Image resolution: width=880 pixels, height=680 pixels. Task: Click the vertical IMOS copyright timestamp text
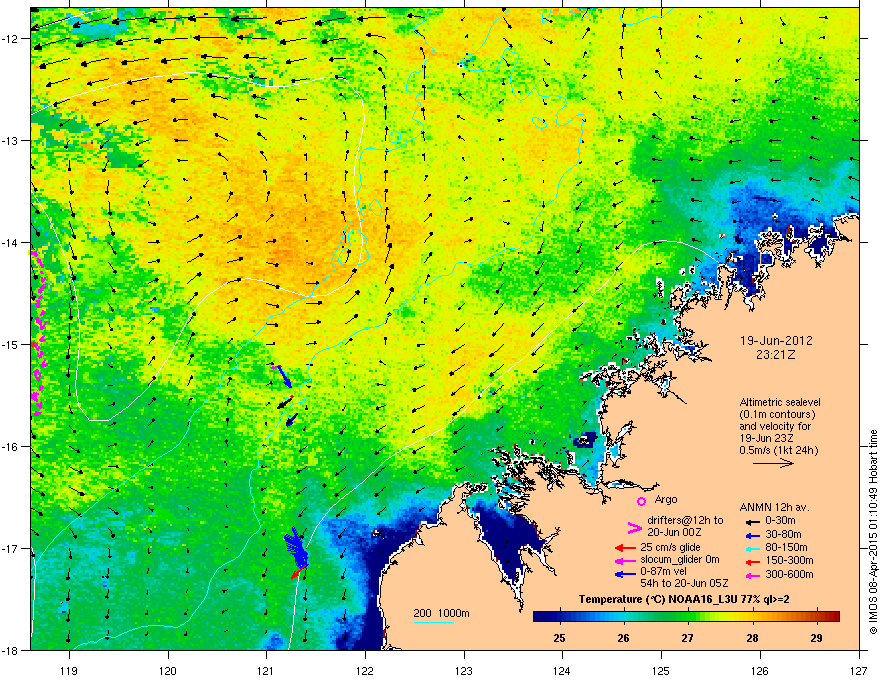873,532
